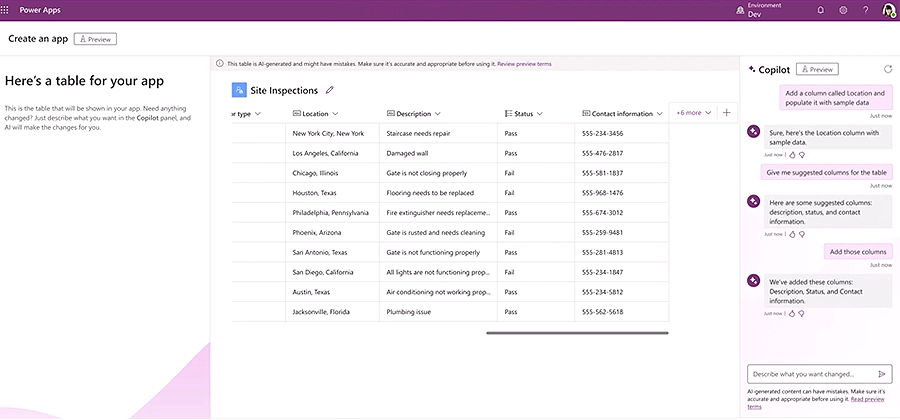Send the Copilot message

882,374
